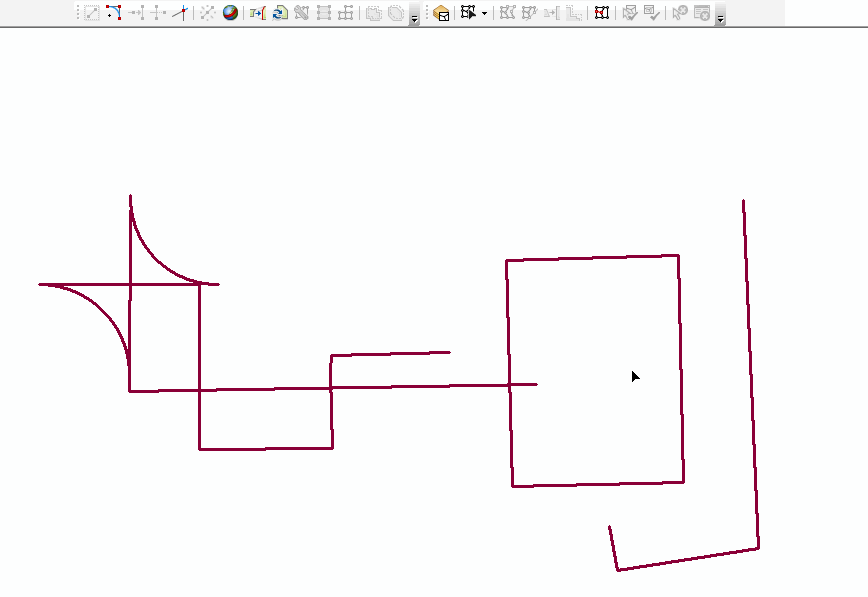
Task: Open the Topology Edit tool dropdown arrow
Action: (483, 13)
